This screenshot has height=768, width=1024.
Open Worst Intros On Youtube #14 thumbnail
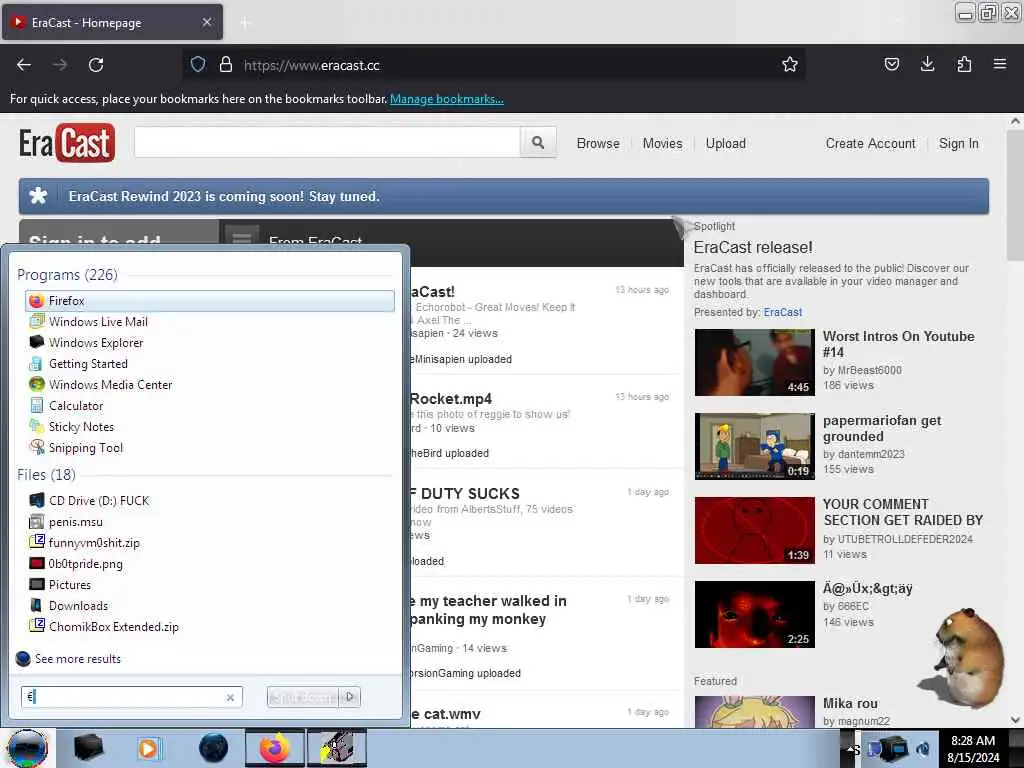click(x=754, y=362)
